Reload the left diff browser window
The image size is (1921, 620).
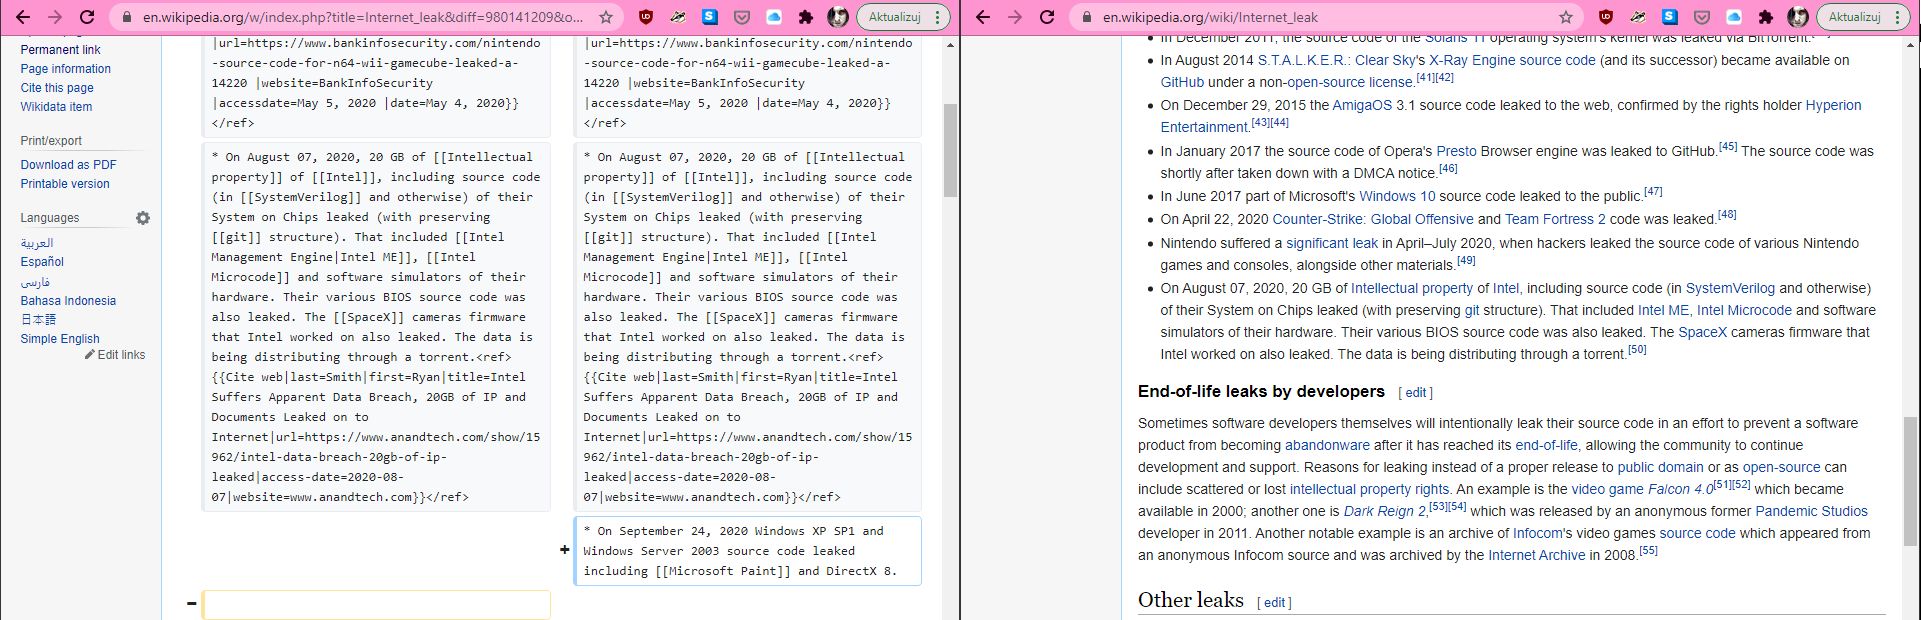[x=87, y=17]
